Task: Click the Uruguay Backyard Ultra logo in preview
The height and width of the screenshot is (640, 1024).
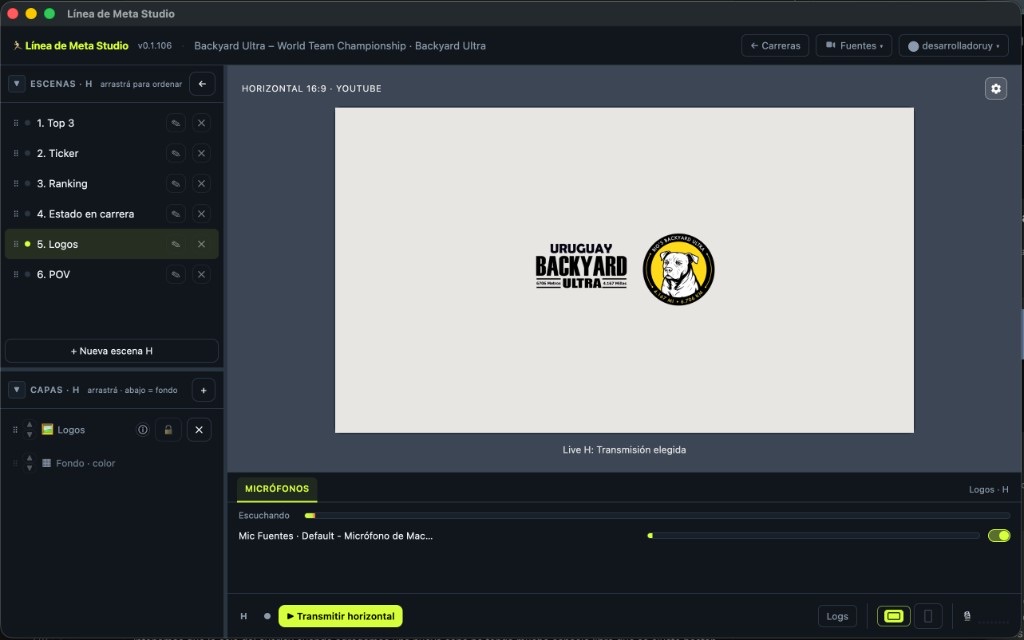Action: pos(581,266)
